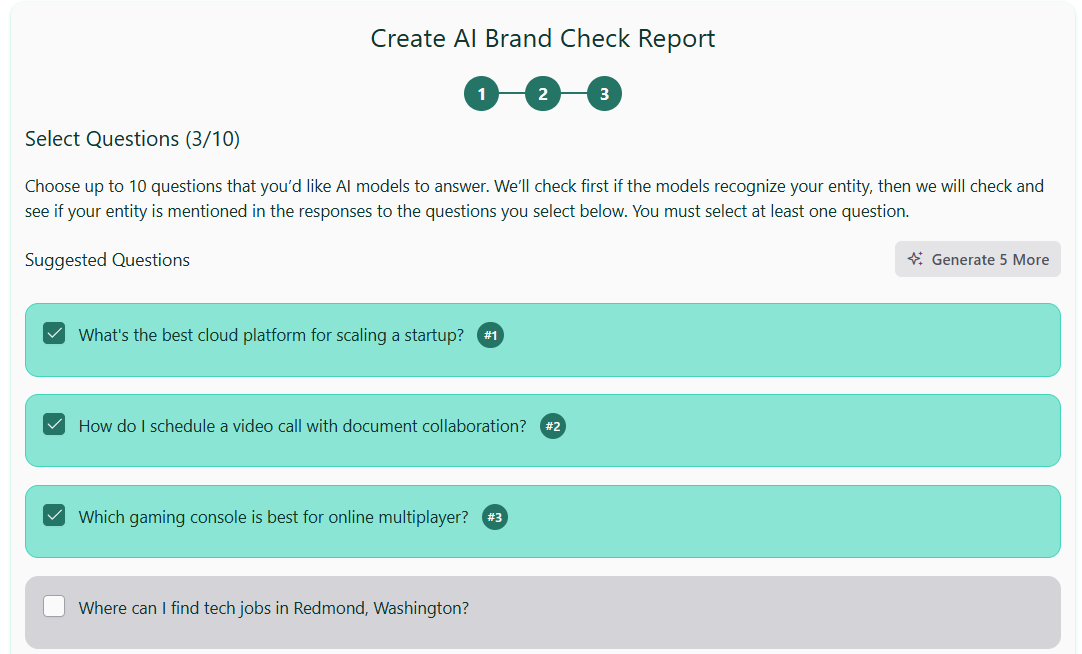Click 'What's the best cloud platform' question text
Viewport: 1082px width, 654px height.
tap(271, 335)
